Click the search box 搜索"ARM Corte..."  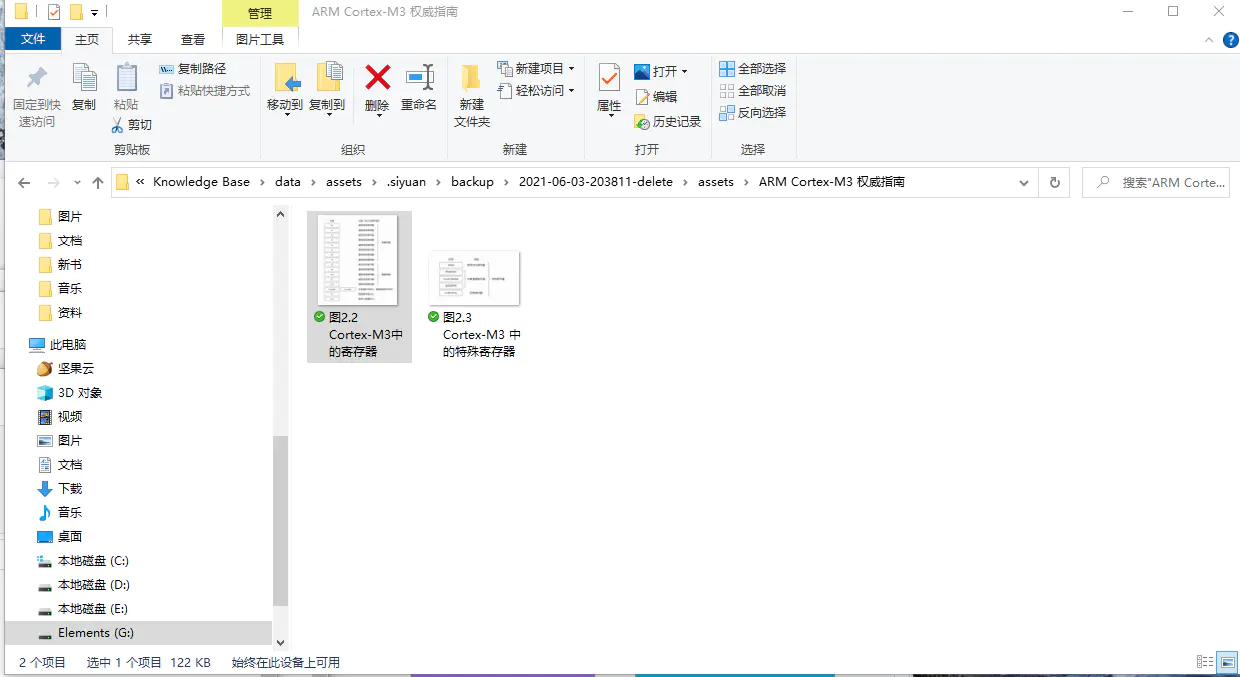(x=1156, y=183)
